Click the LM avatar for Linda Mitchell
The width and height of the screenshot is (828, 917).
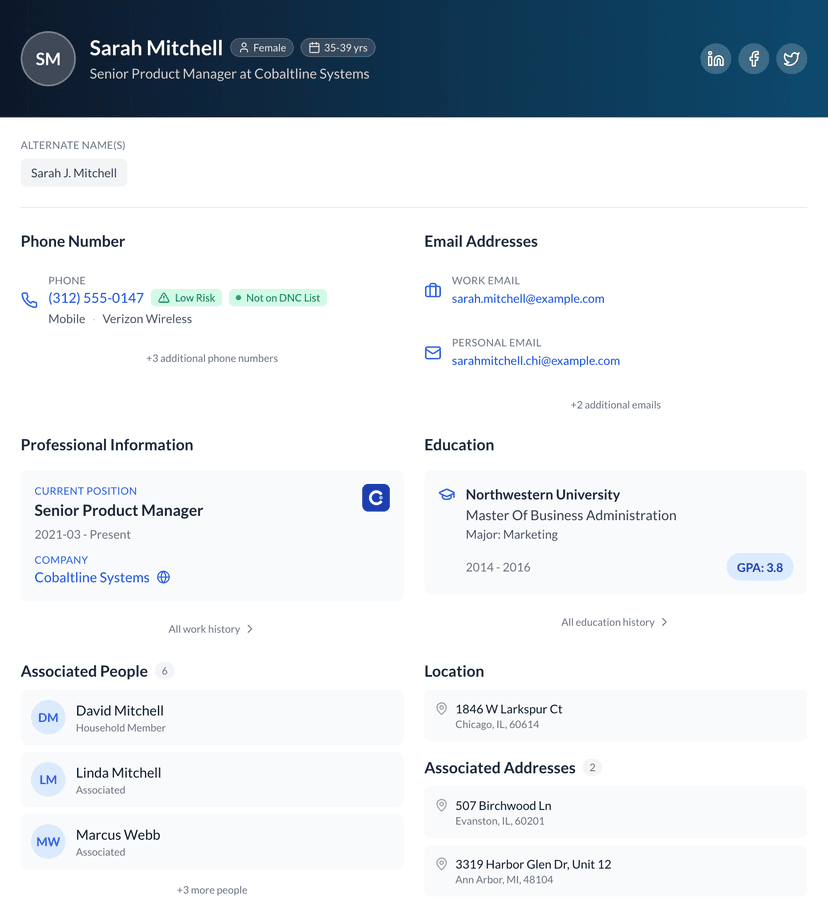[48, 780]
